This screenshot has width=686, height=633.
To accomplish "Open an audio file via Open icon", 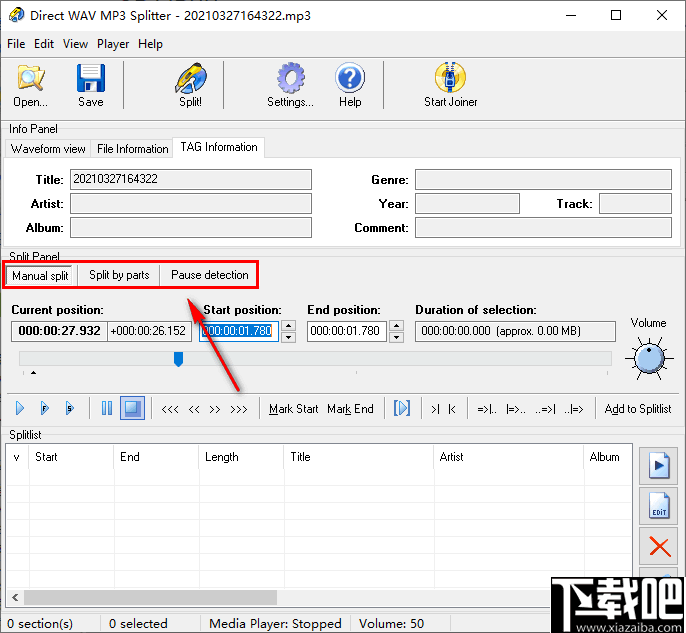I will pos(30,85).
